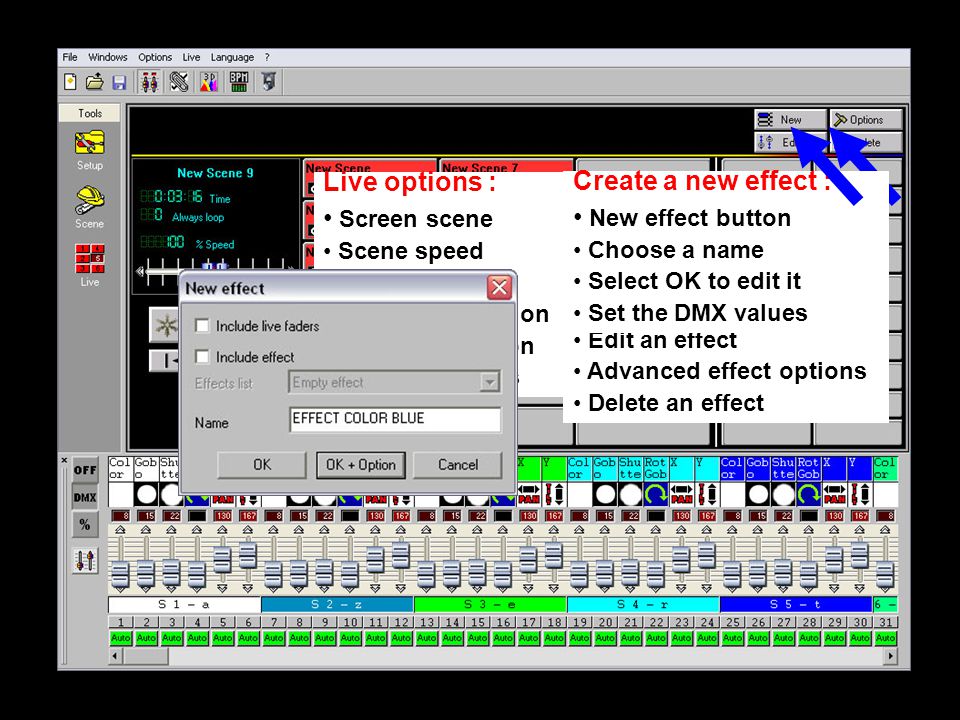Open the 3D visualizer toolbar icon

209,81
